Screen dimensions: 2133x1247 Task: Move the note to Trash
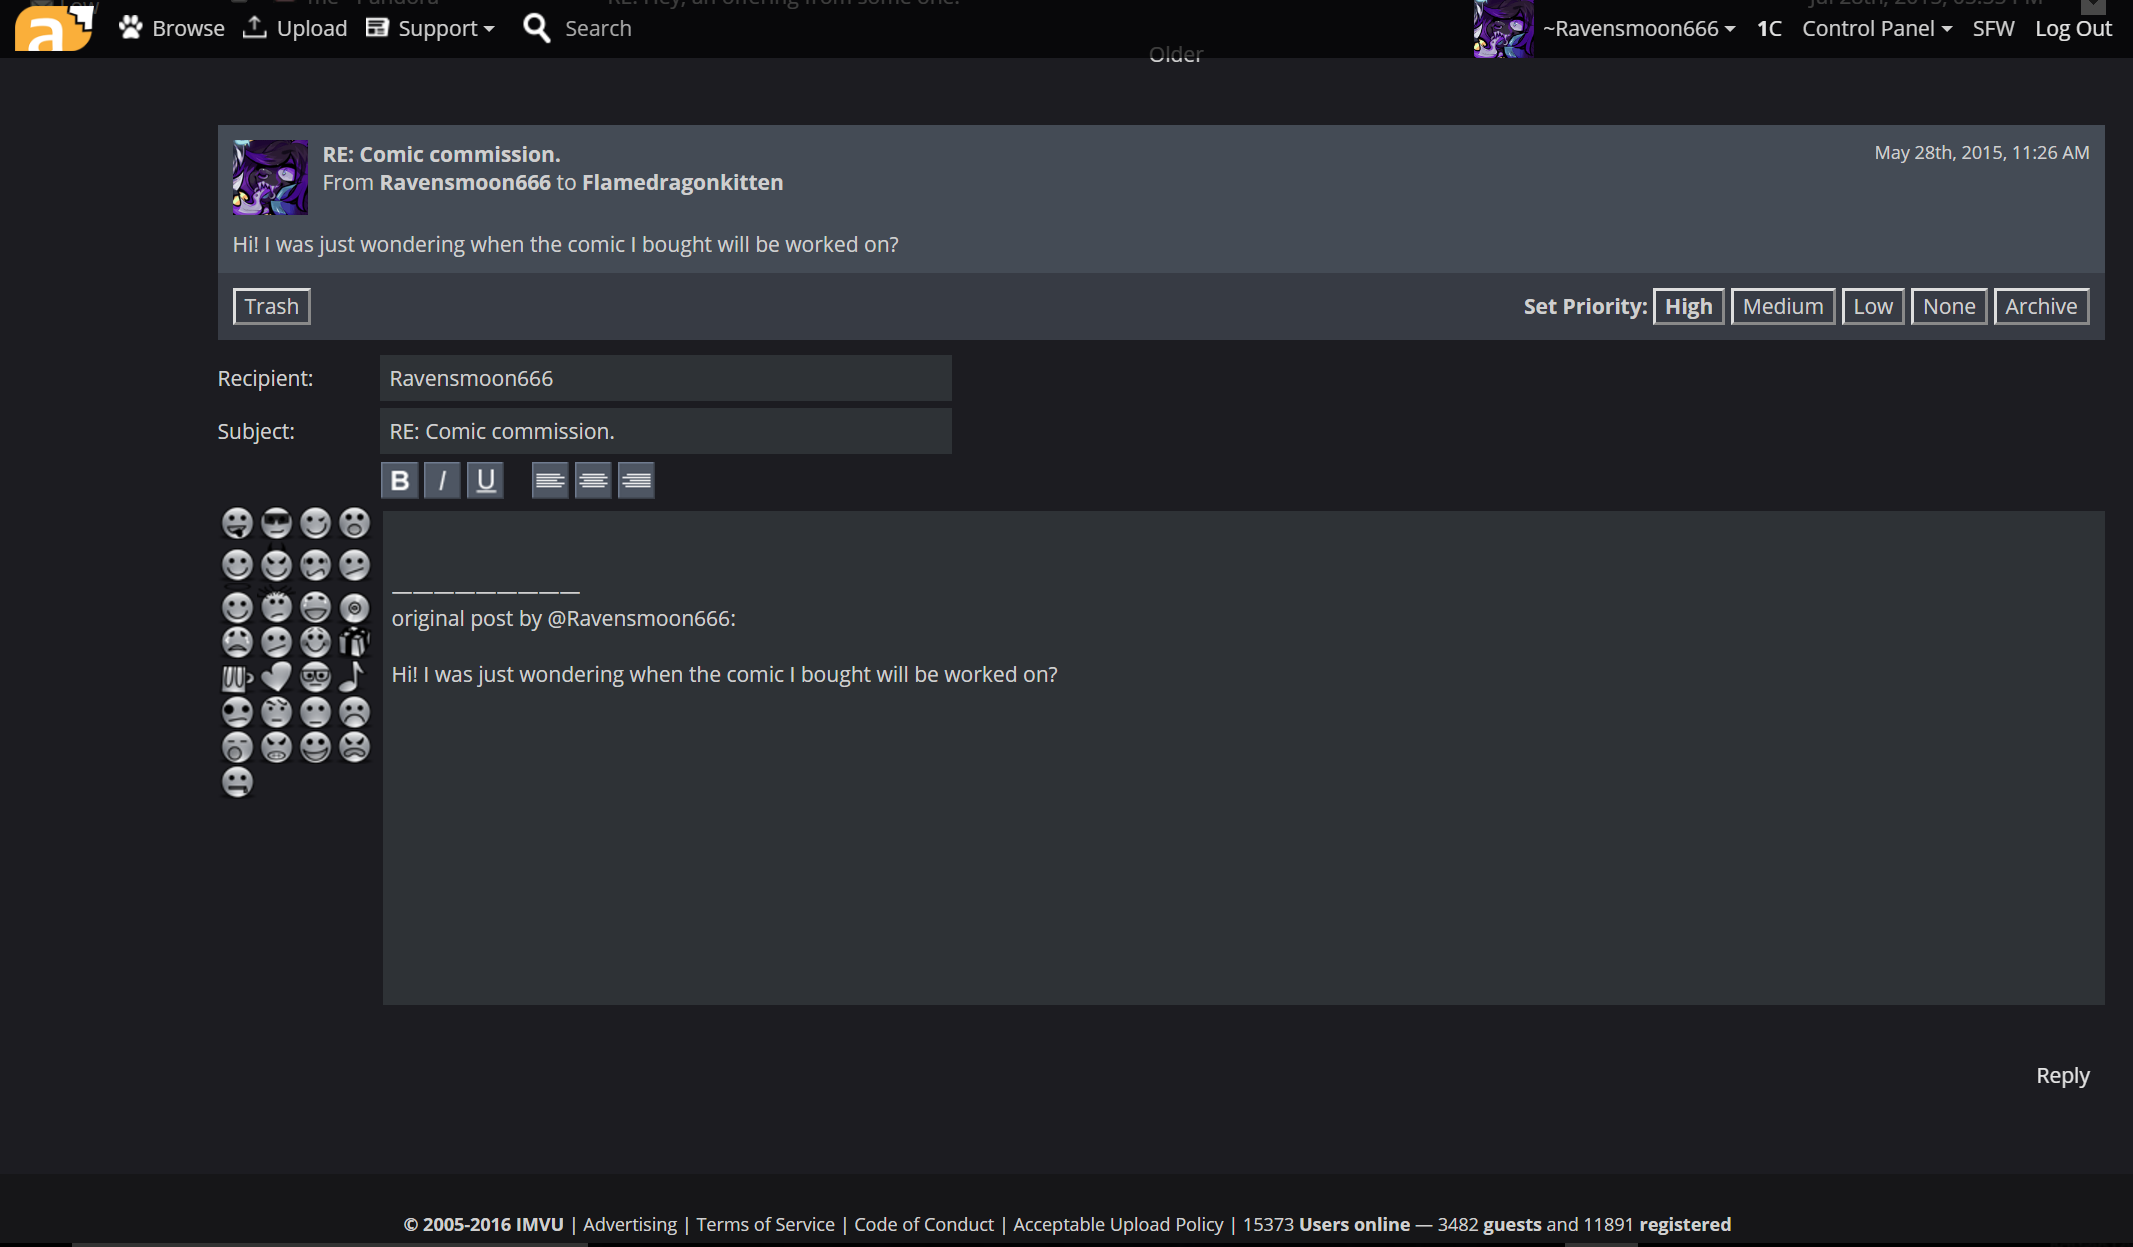[271, 306]
